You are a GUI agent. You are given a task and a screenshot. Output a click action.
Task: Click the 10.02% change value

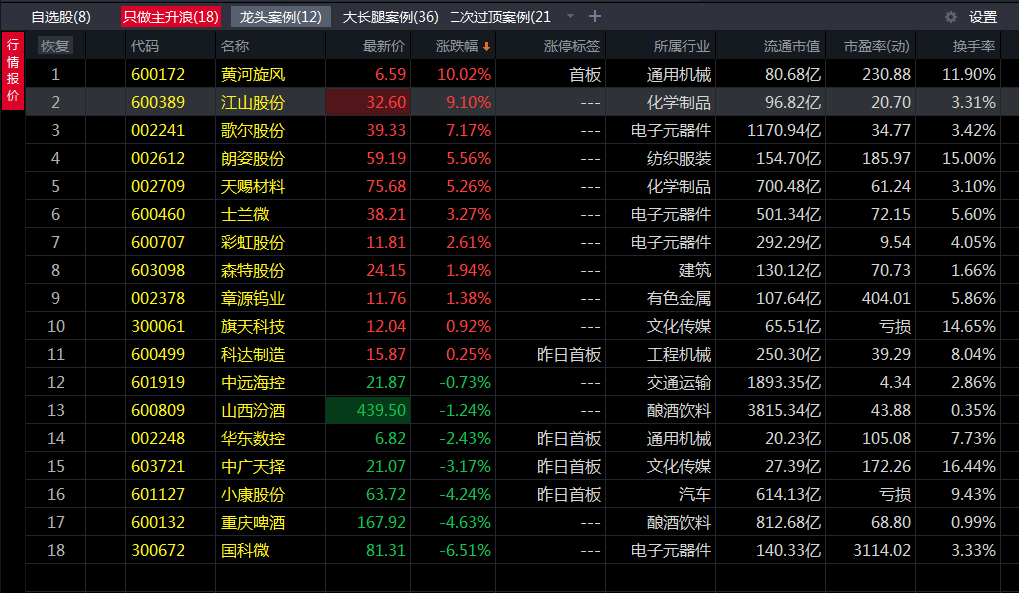(464, 75)
